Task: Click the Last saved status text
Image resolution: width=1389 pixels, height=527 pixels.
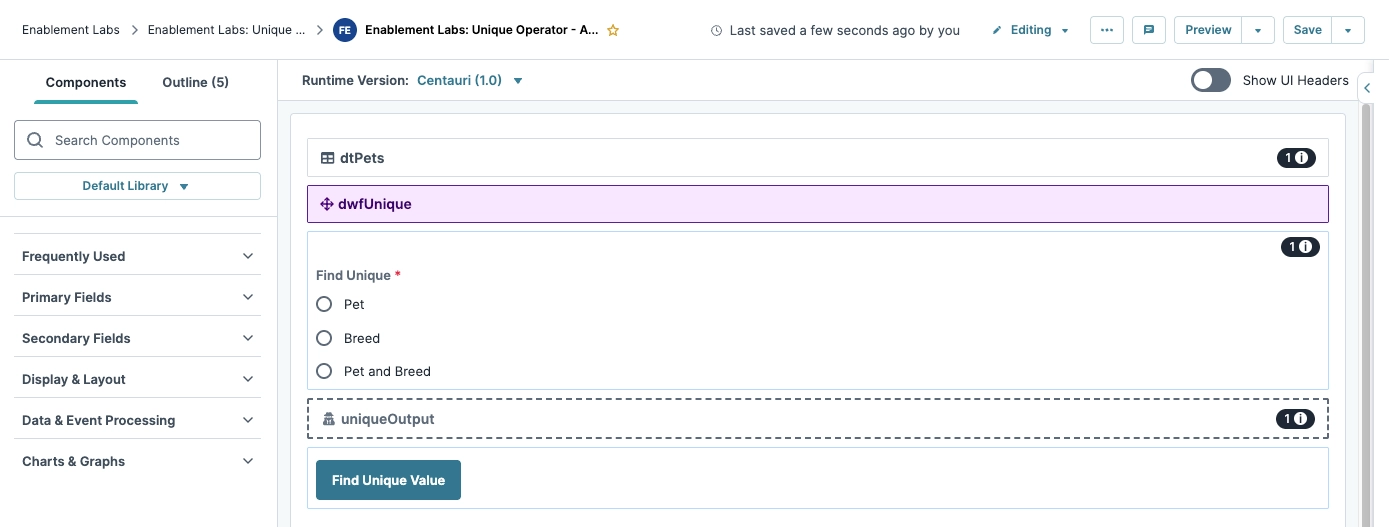Action: pyautogui.click(x=845, y=31)
